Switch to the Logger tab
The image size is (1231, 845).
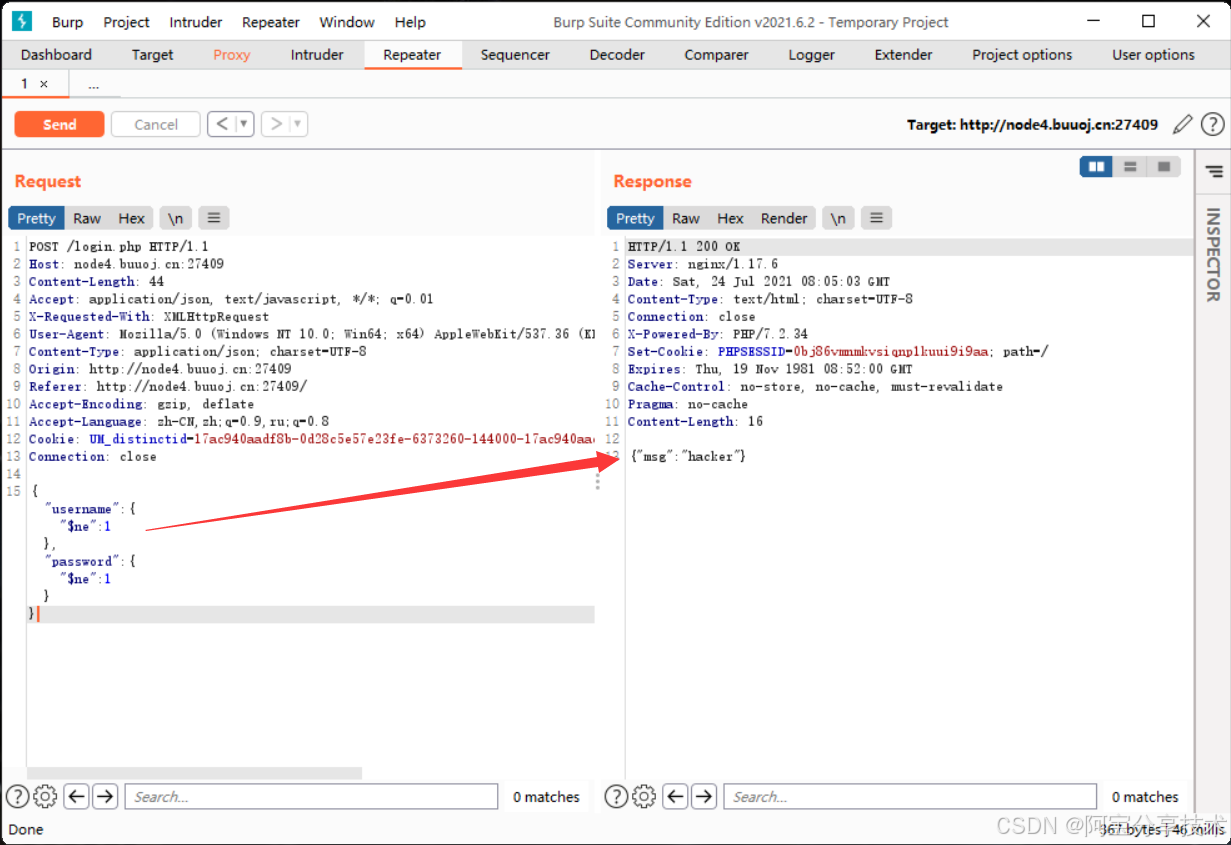(811, 55)
